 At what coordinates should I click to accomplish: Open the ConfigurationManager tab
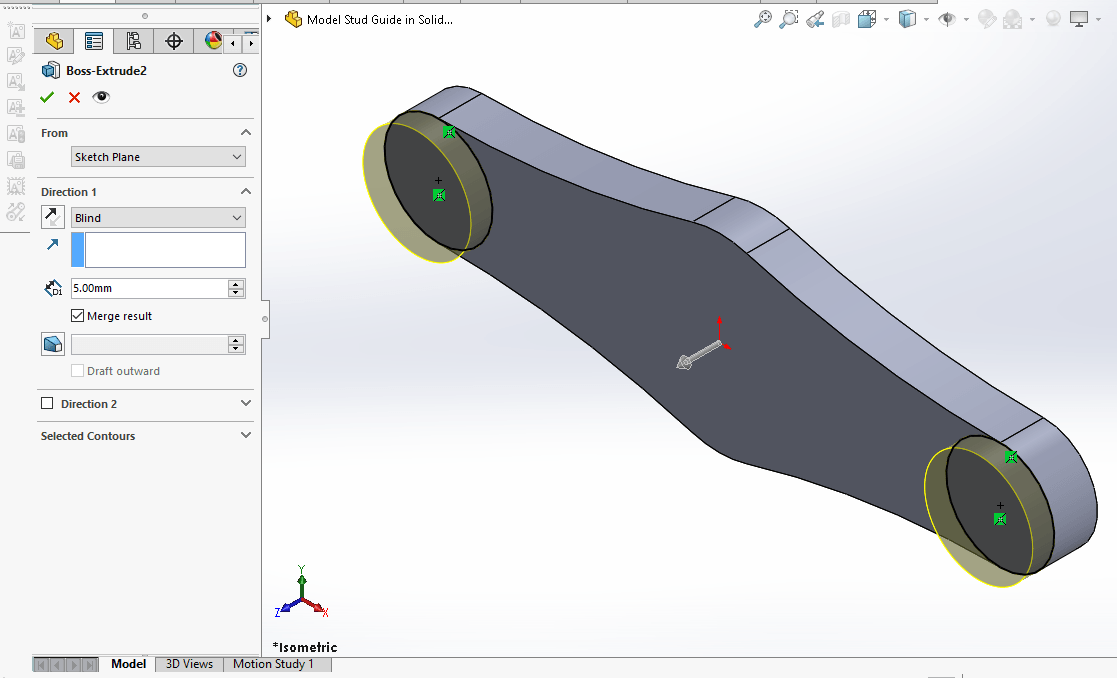133,41
